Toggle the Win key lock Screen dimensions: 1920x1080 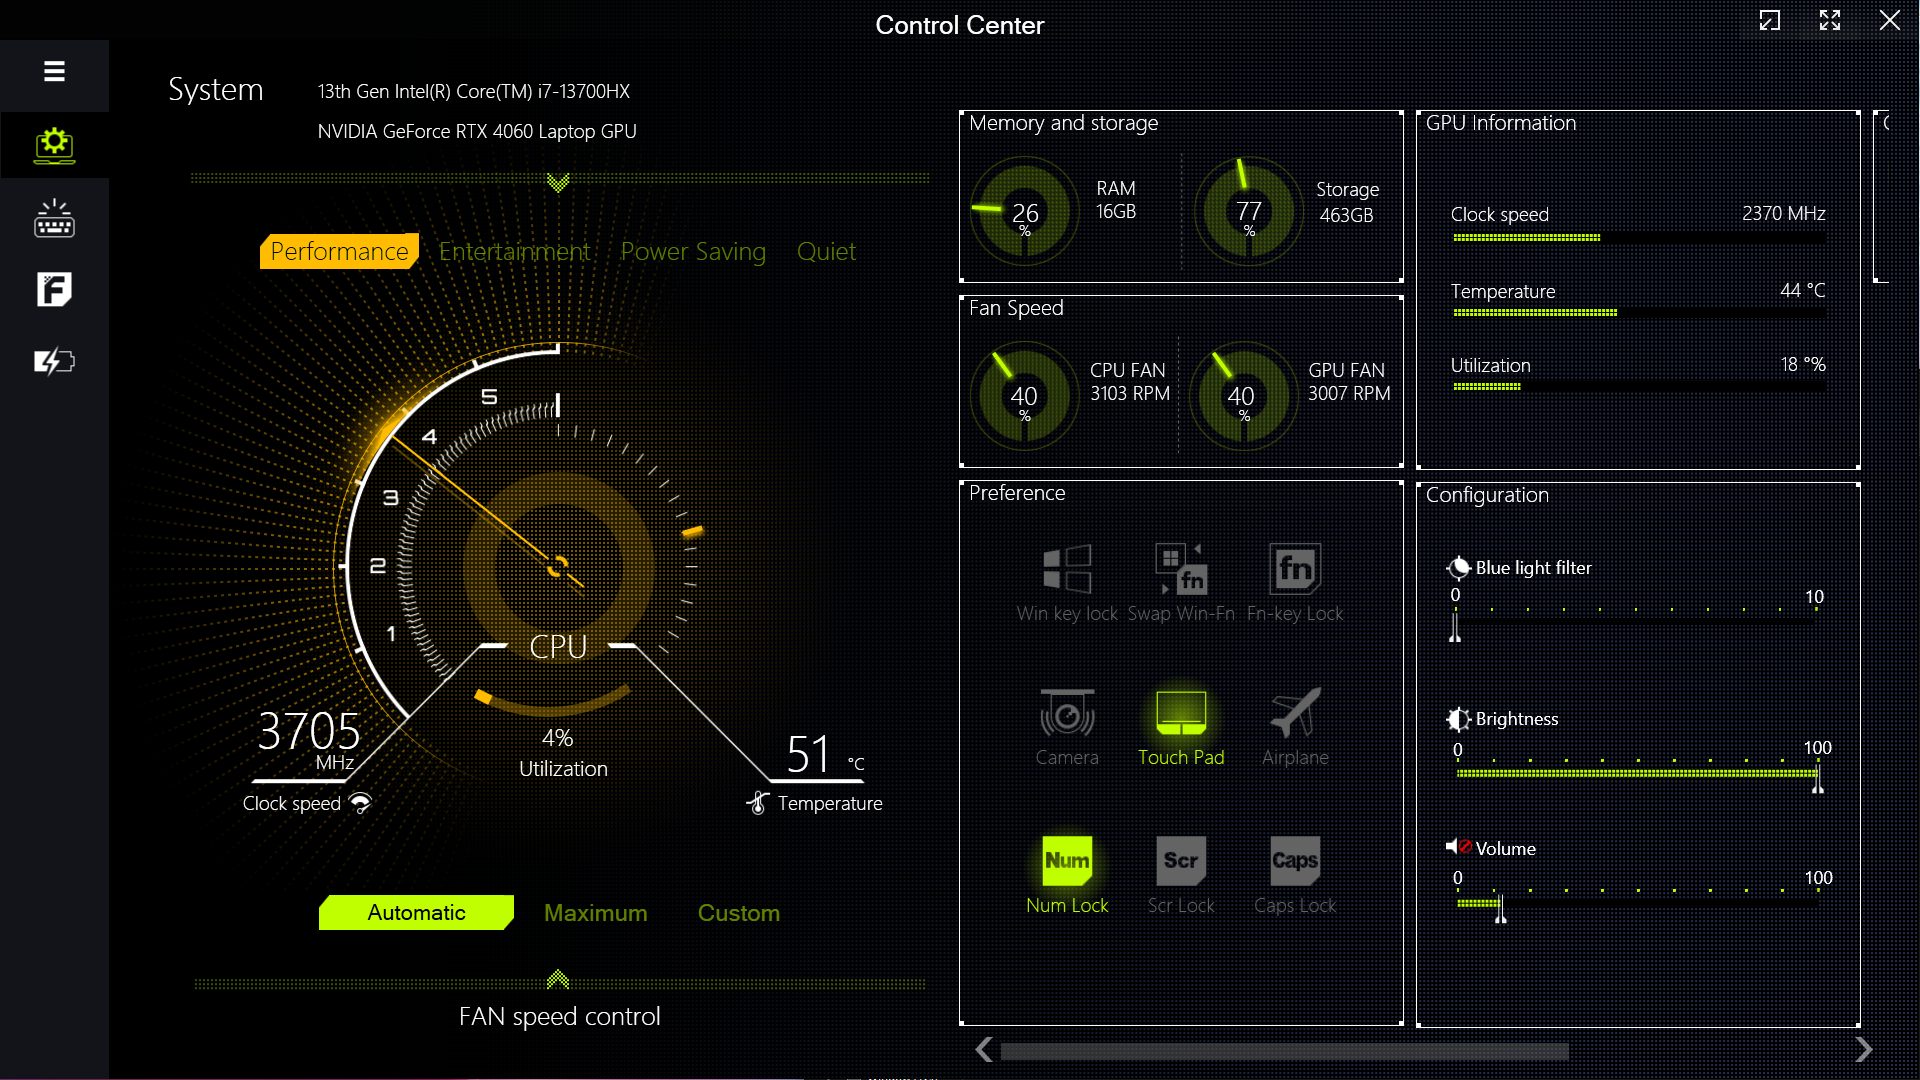(1067, 569)
